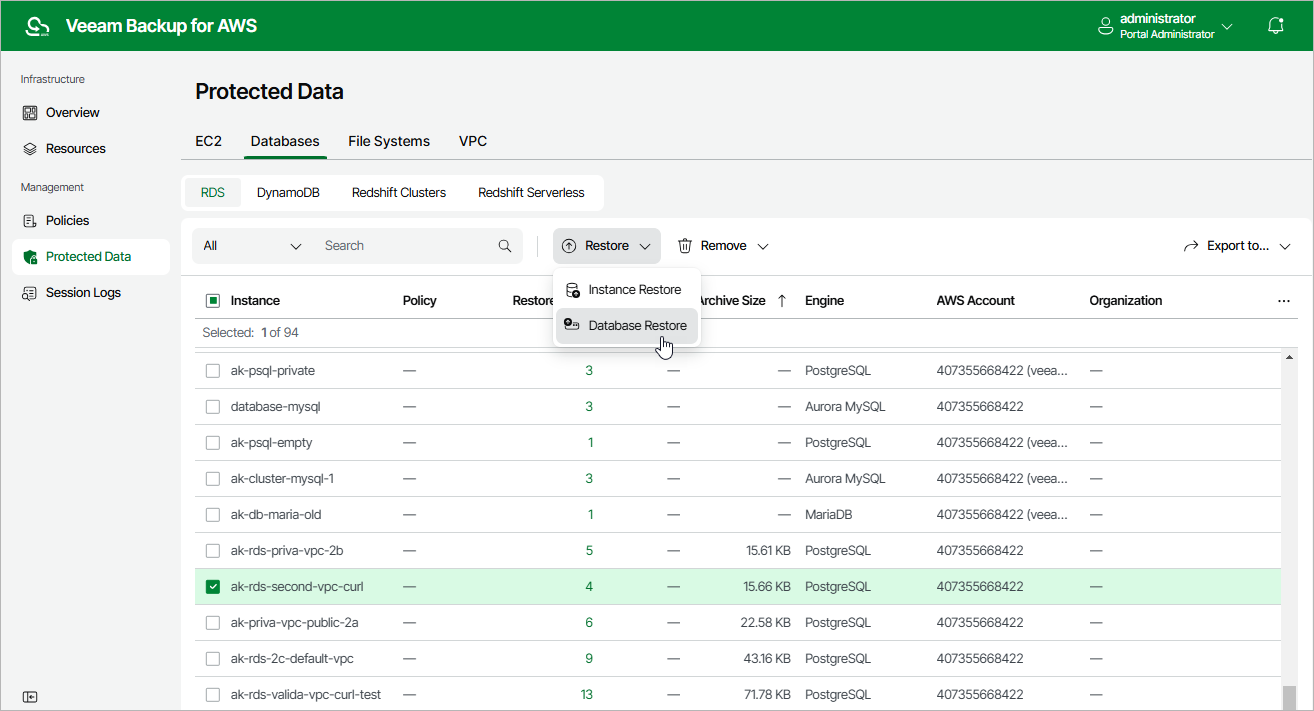Click the Resources layers icon

(x=30, y=149)
